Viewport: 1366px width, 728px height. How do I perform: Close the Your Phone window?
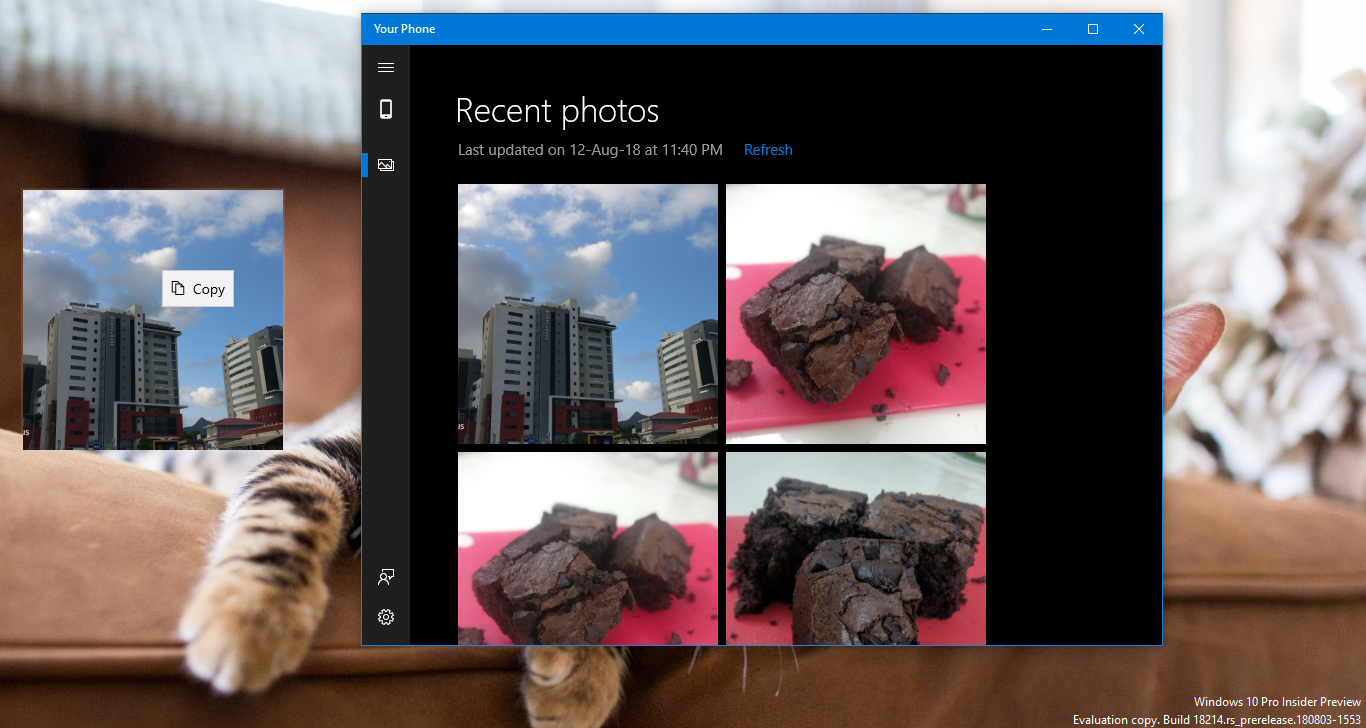coord(1139,29)
